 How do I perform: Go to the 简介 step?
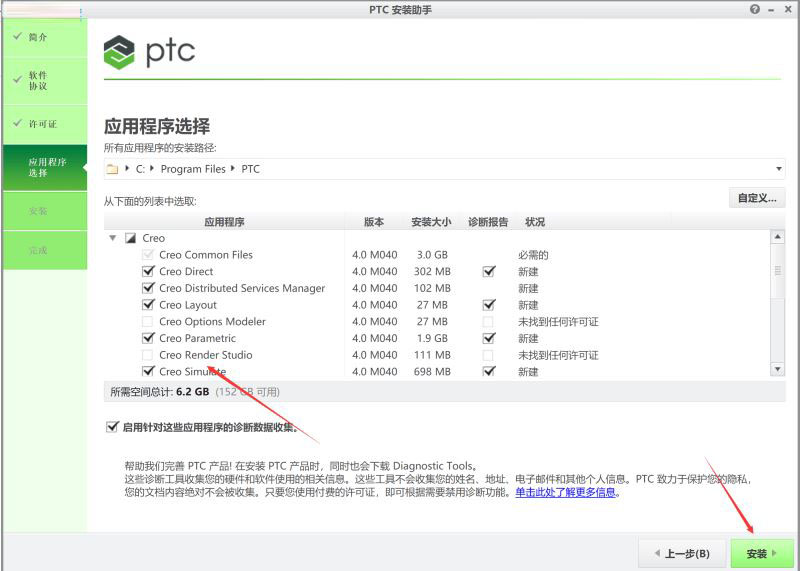(45, 37)
